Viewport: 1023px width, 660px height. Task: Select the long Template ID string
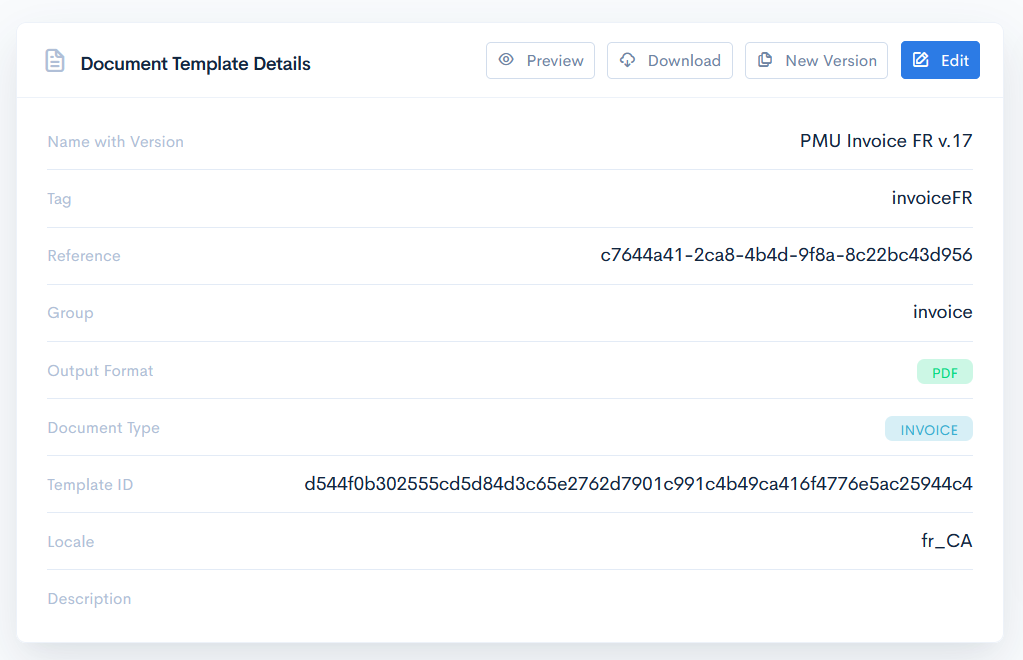(x=640, y=484)
